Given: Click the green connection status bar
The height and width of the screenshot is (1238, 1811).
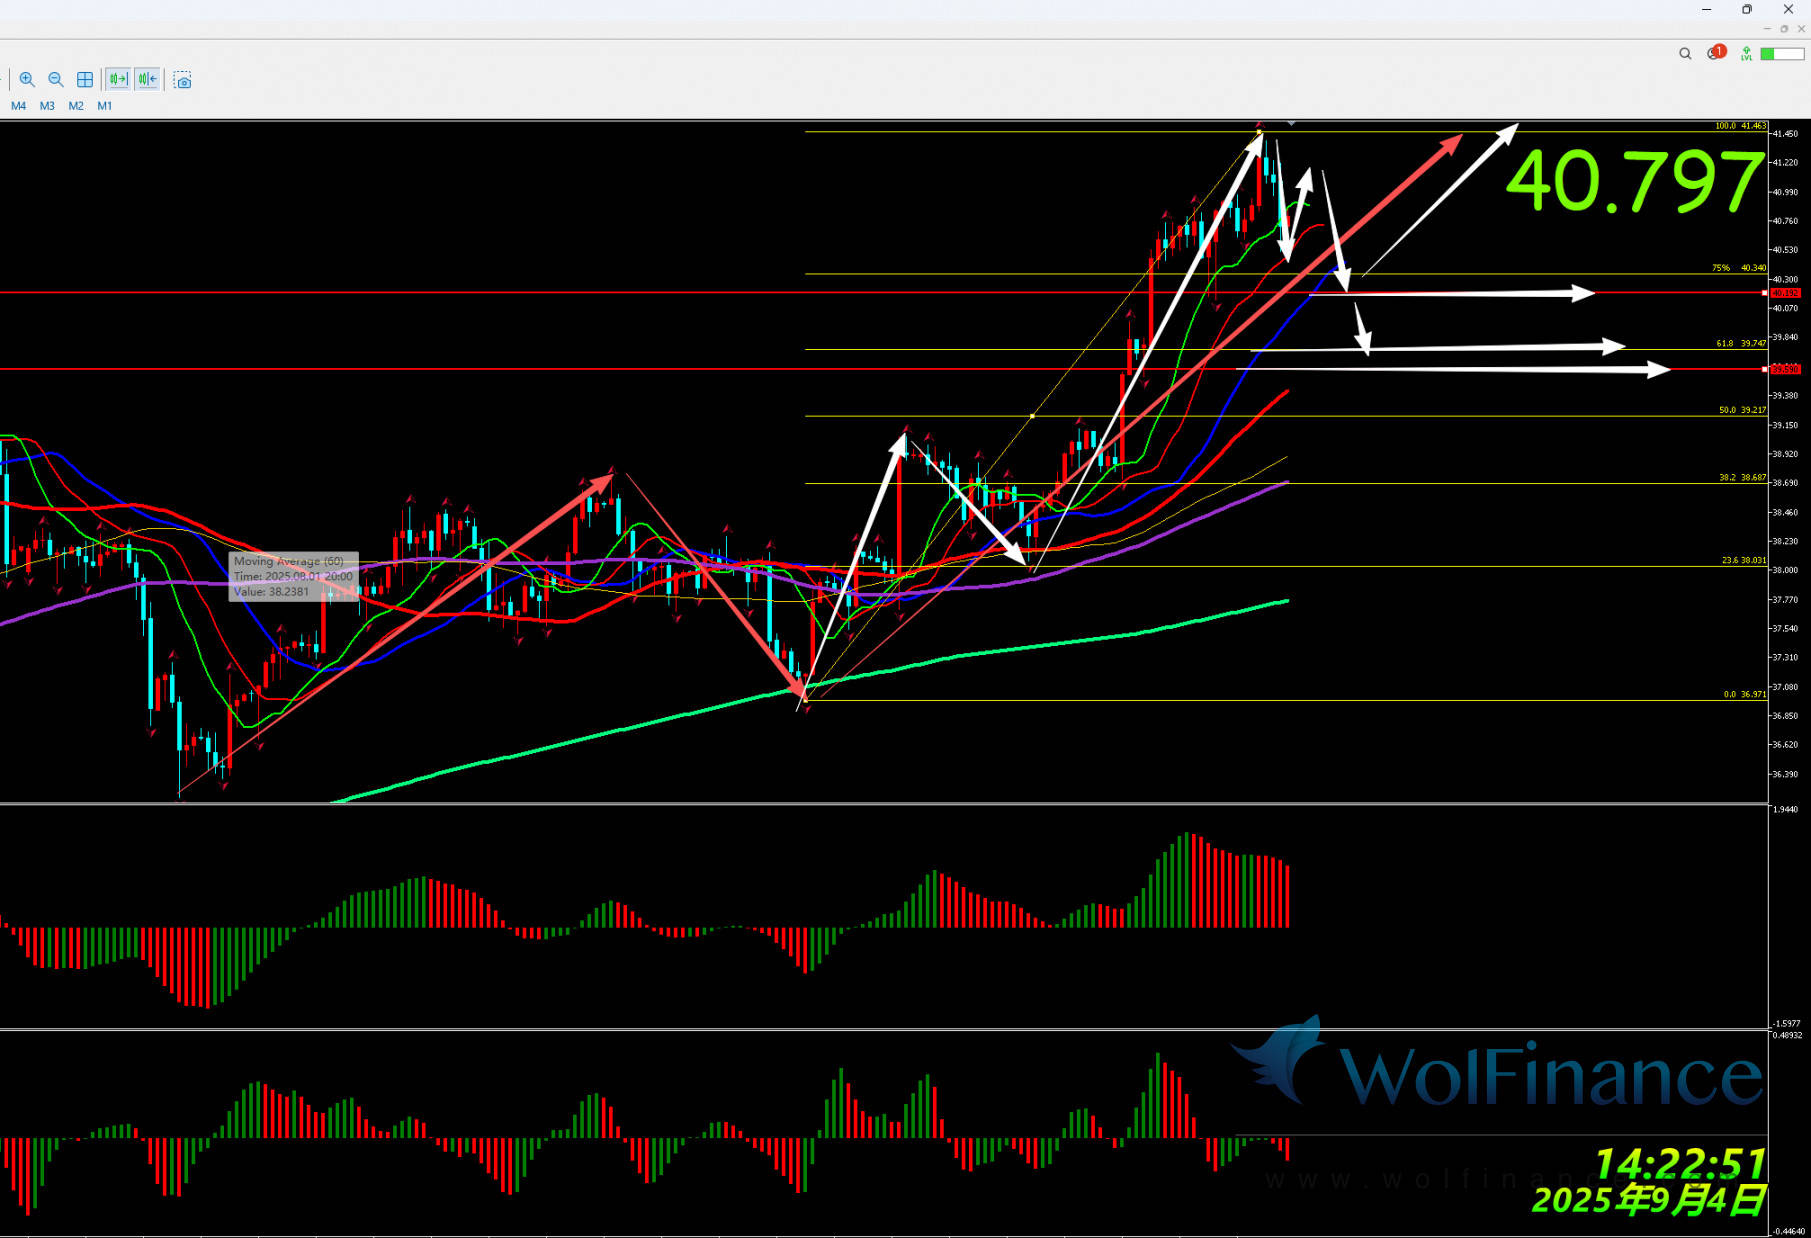Looking at the screenshot, I should click(1781, 54).
